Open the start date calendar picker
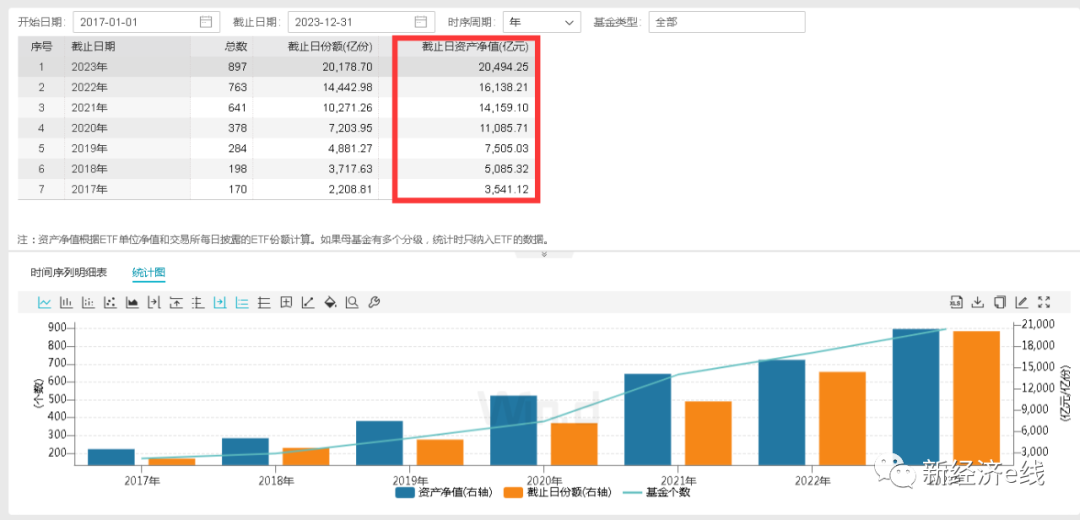Viewport: 1080px width, 520px height. point(206,22)
